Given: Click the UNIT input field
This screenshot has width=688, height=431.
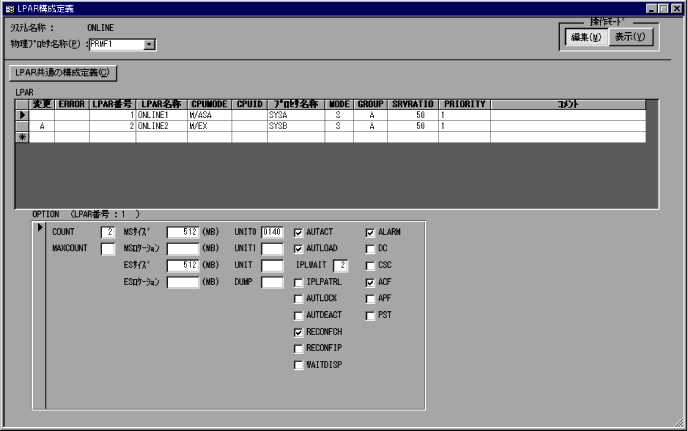Looking at the screenshot, I should coord(272,266).
